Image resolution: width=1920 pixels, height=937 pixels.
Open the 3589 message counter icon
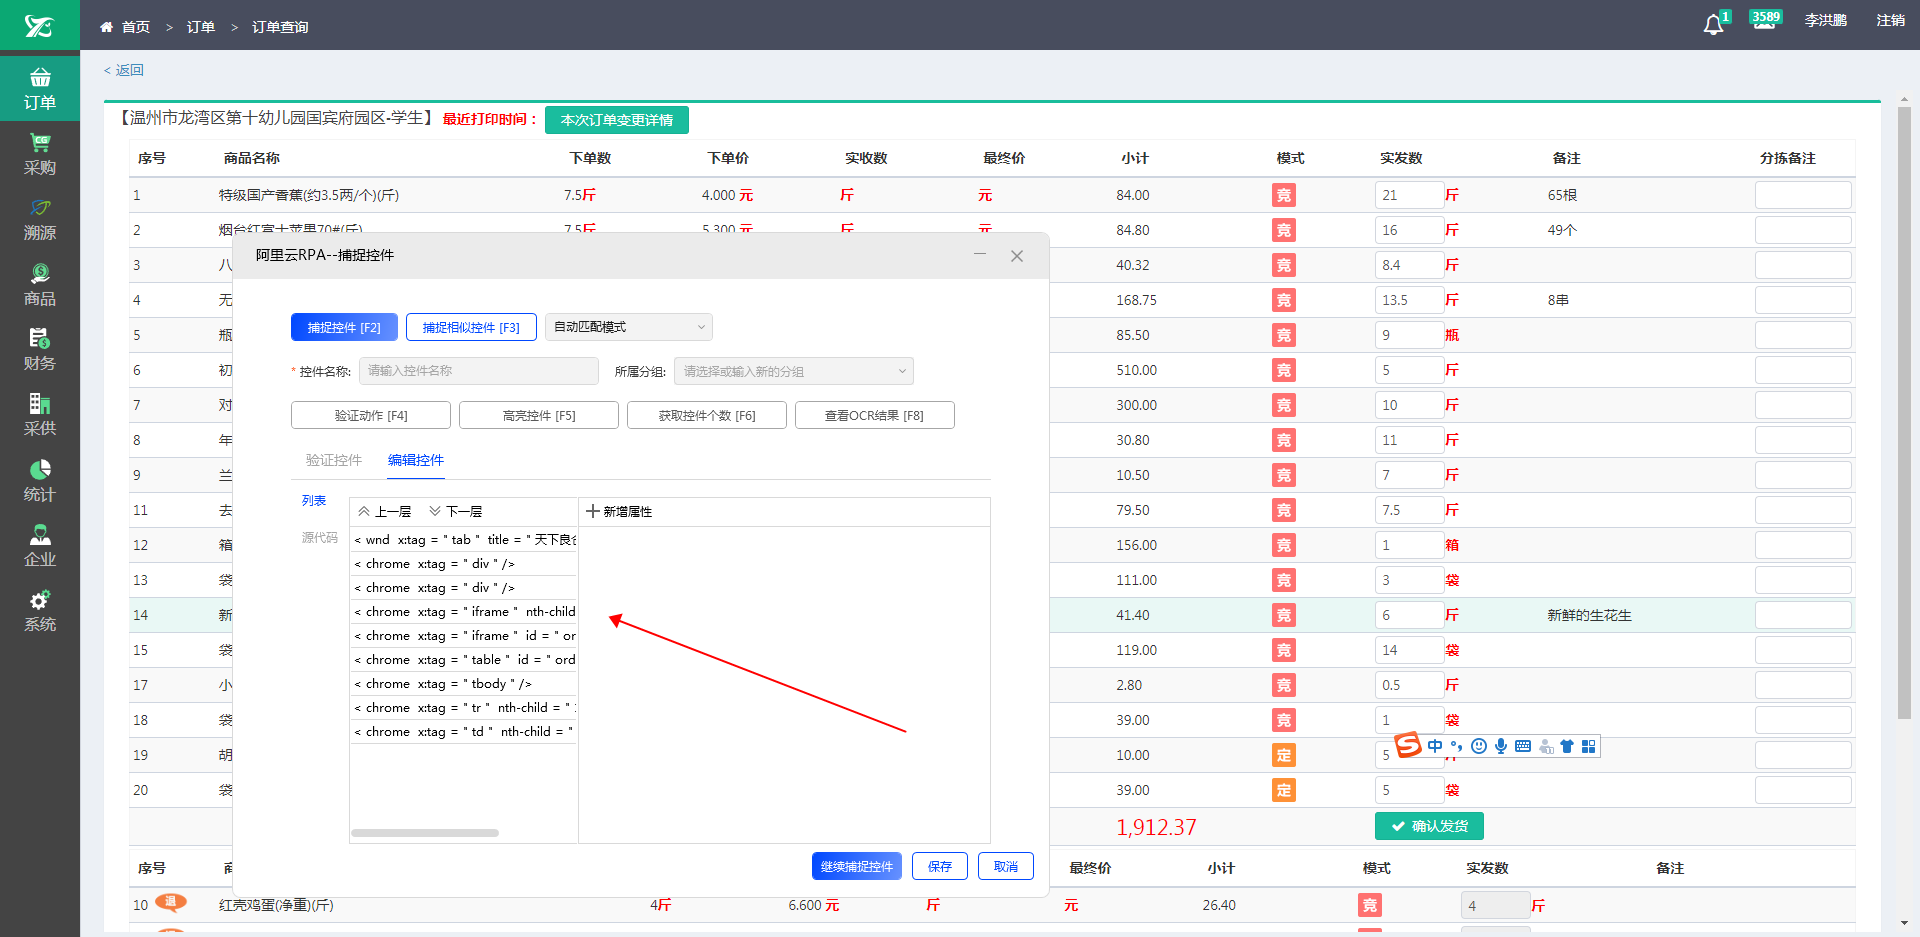(1765, 20)
